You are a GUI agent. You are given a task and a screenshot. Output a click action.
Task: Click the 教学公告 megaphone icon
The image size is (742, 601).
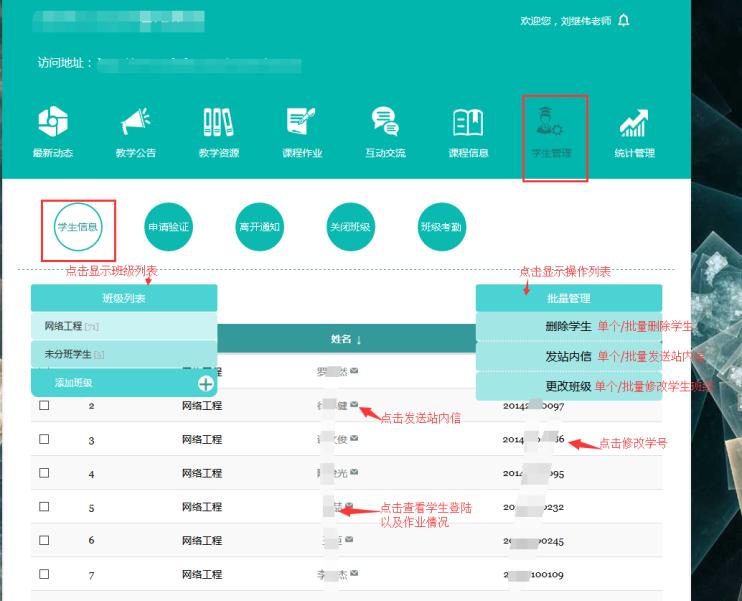tap(135, 124)
